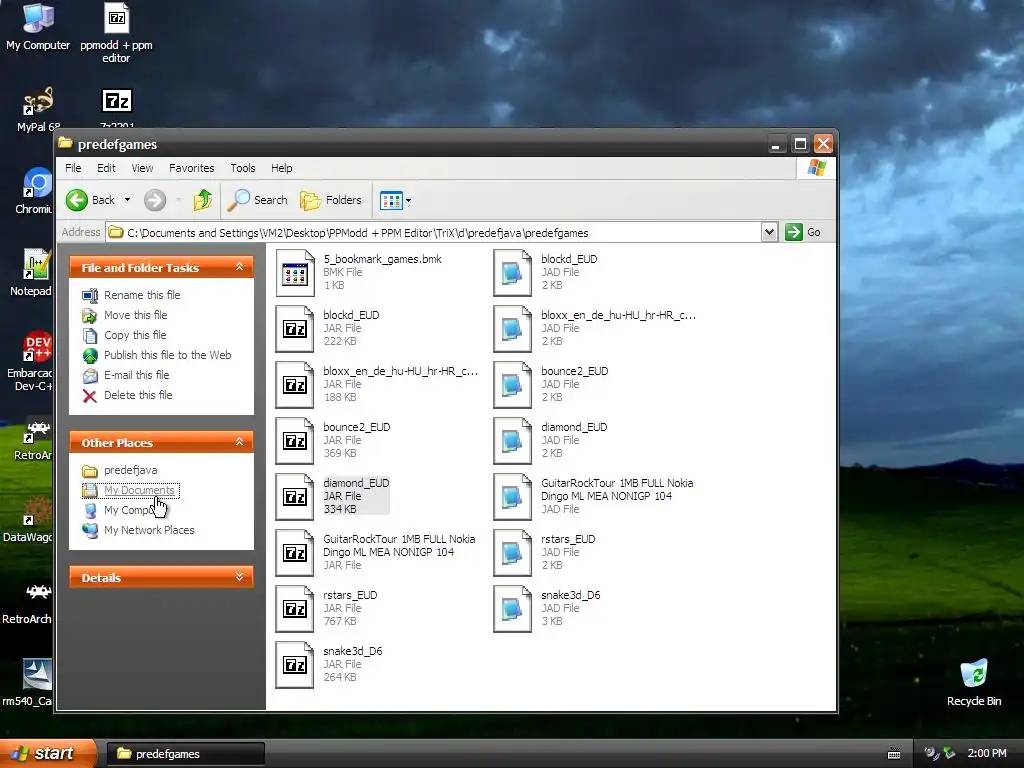Click the Forward arrow button

pyautogui.click(x=155, y=200)
